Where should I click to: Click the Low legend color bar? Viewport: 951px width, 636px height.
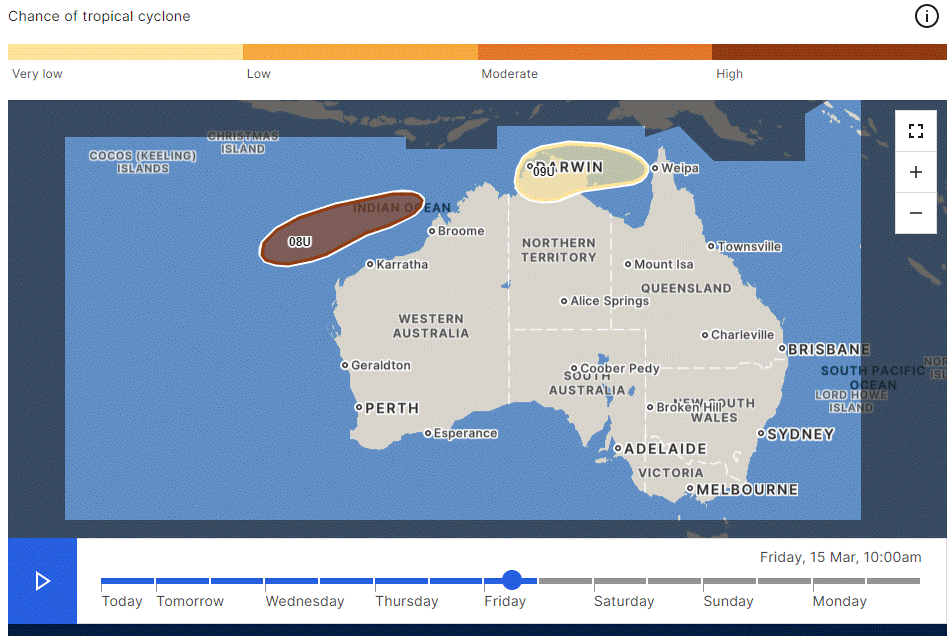click(360, 52)
